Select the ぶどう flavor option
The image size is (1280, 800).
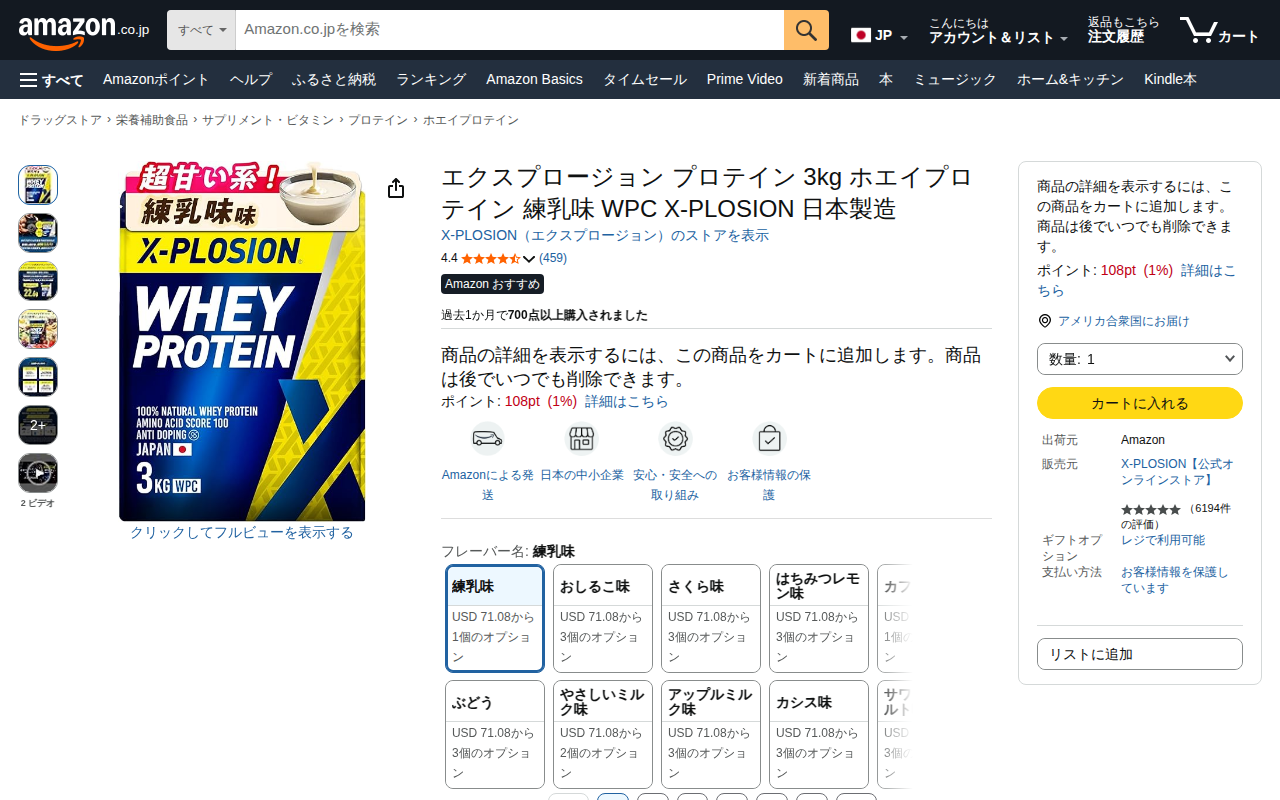pos(495,735)
